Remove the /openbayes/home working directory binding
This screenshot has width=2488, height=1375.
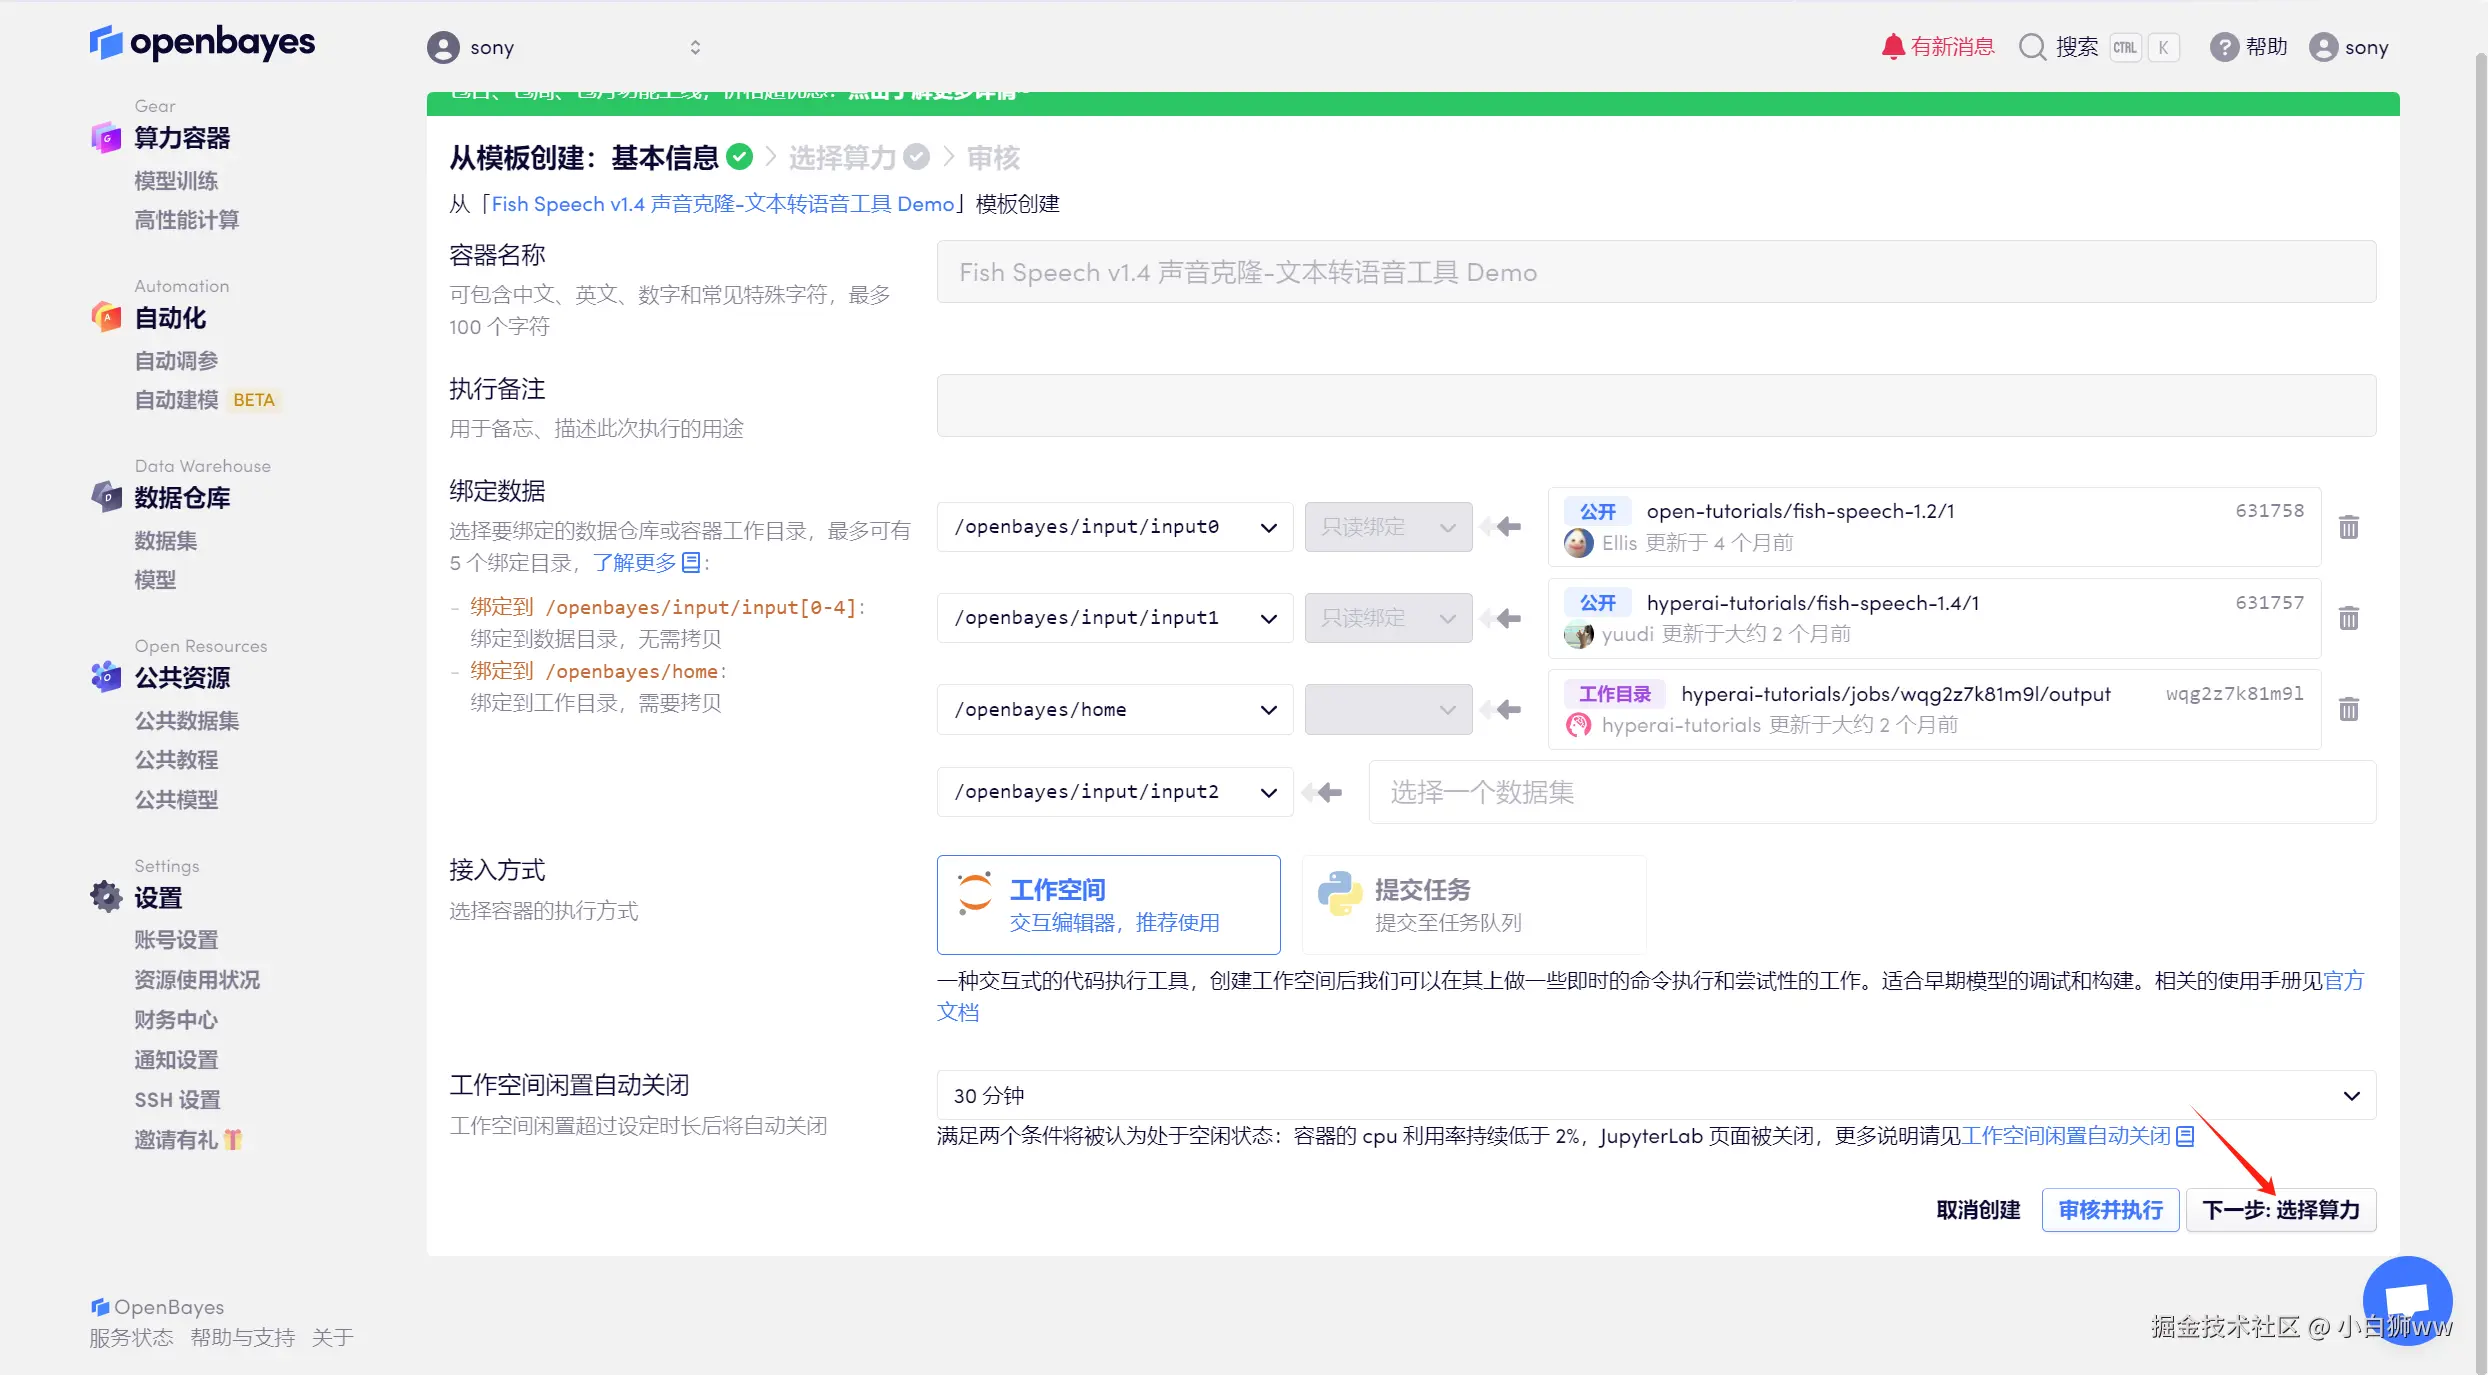tap(2348, 709)
